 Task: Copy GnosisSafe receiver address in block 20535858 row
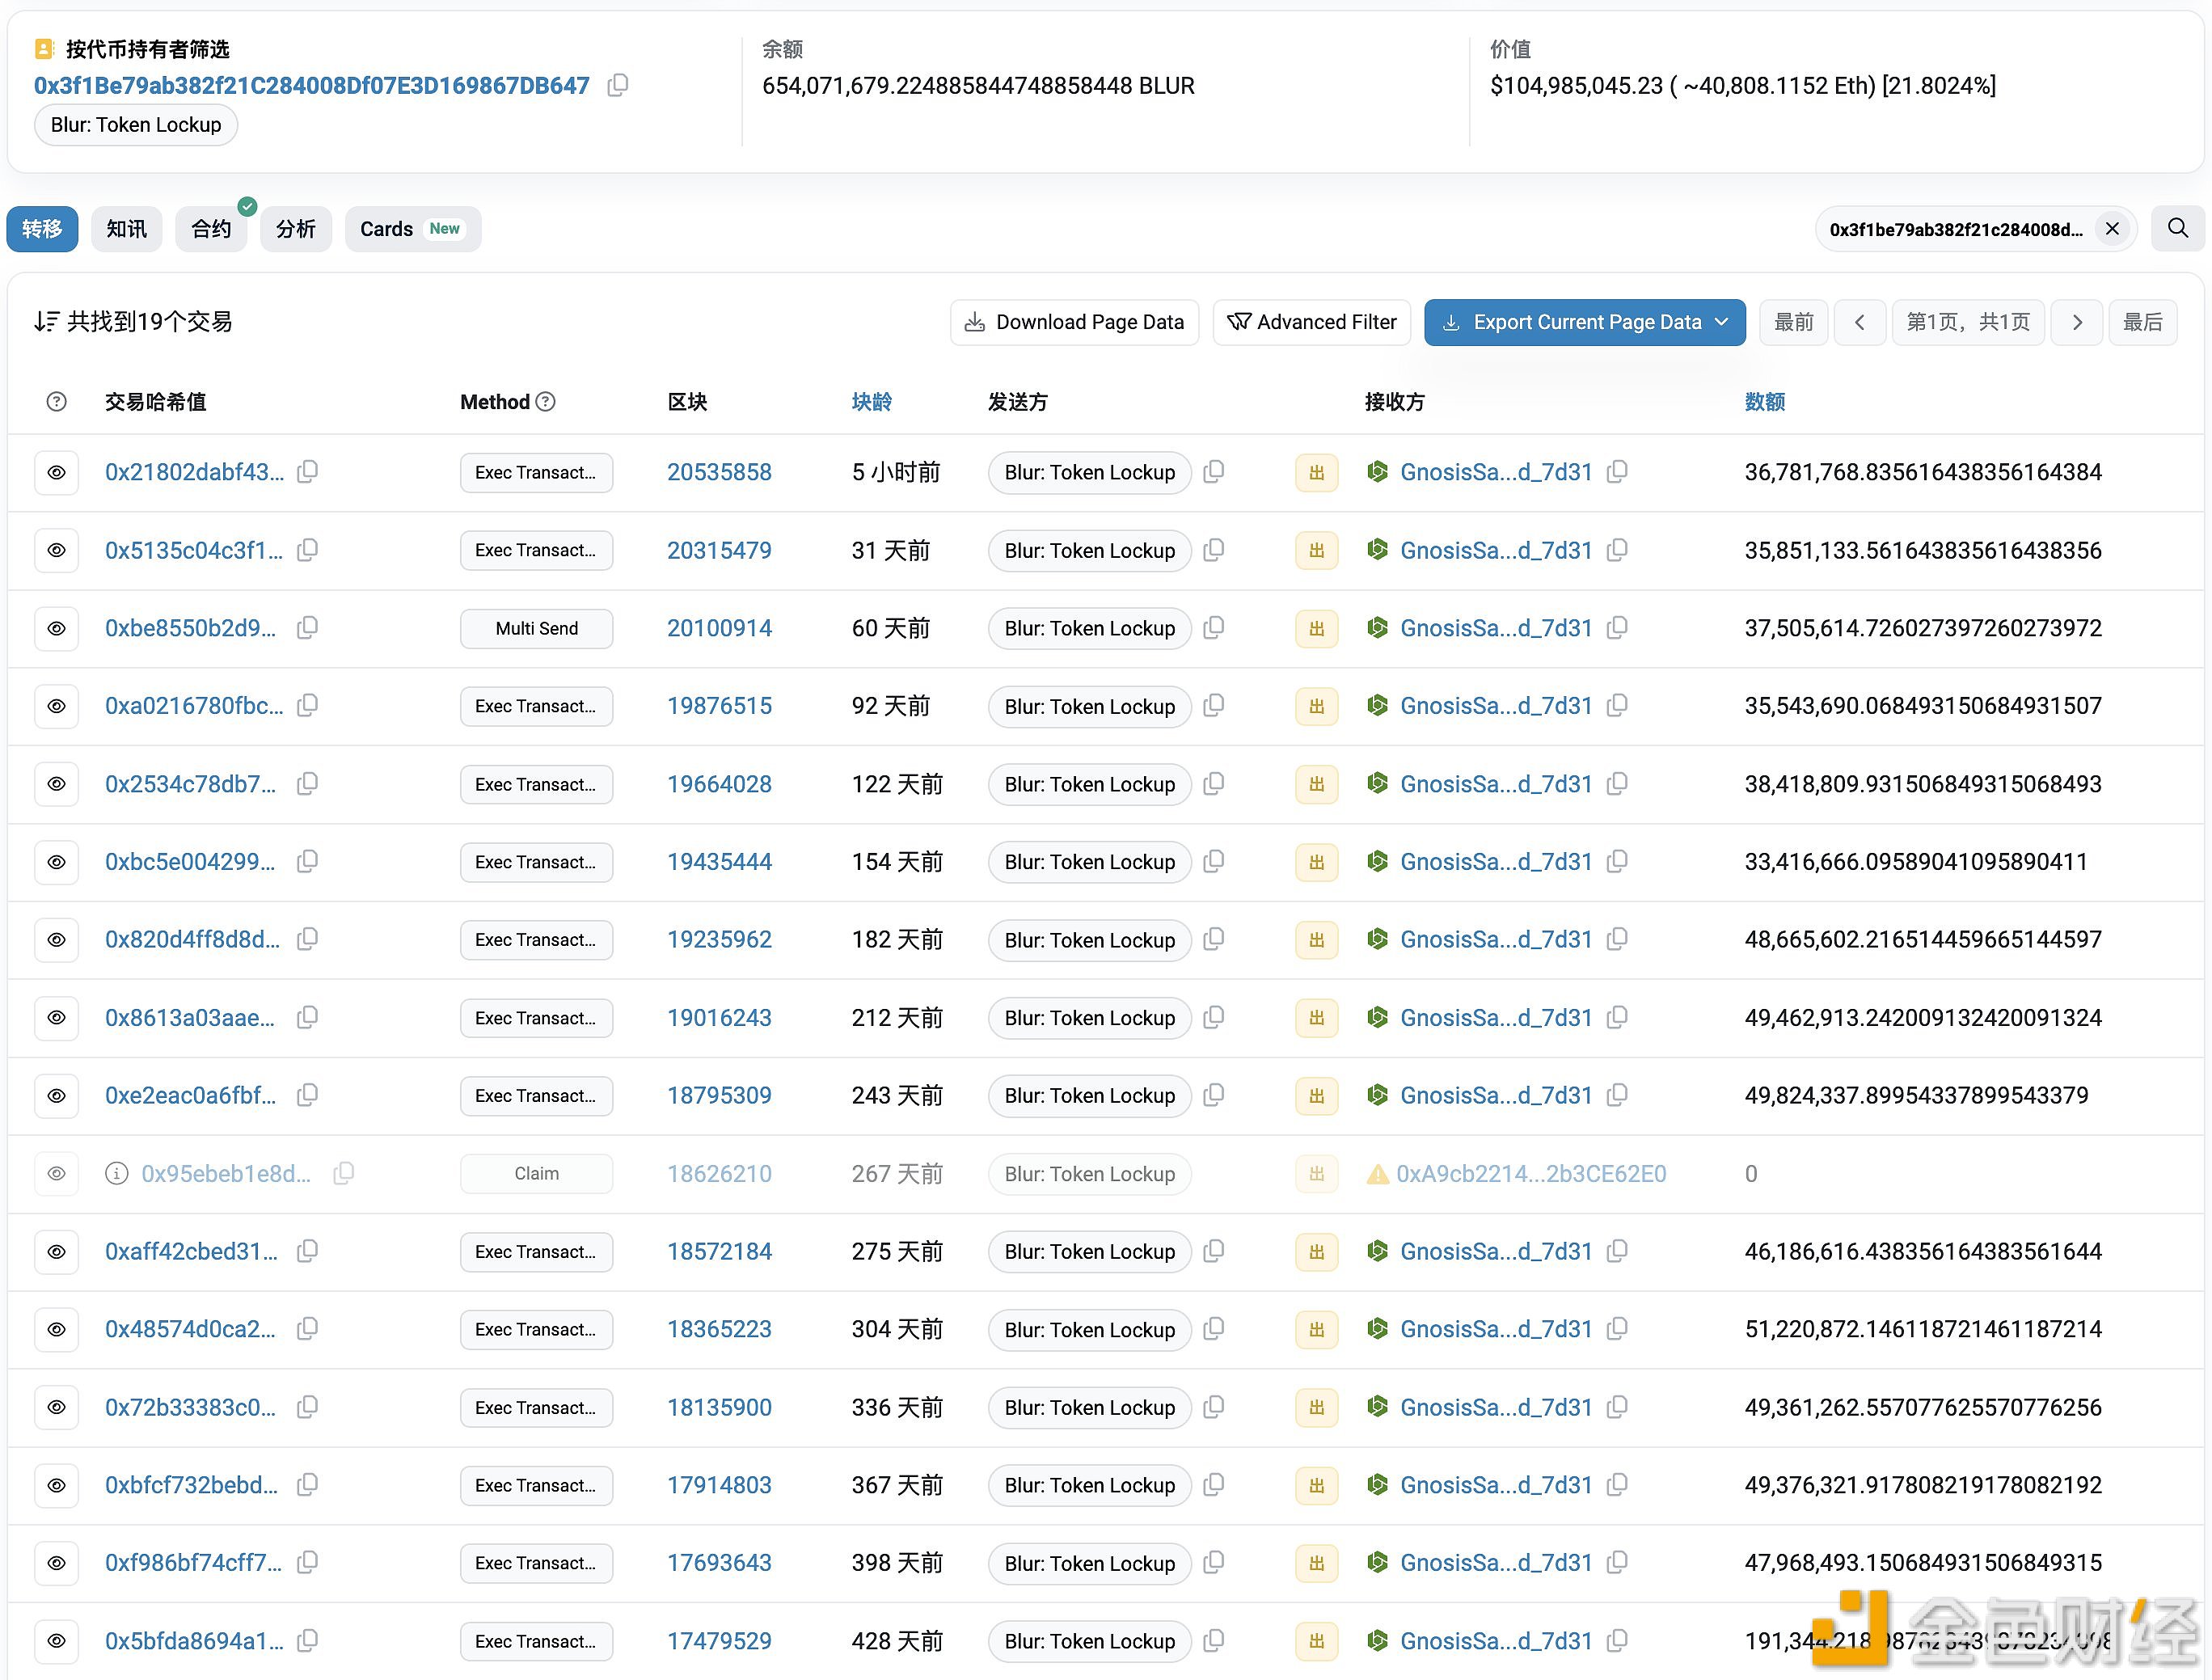pyautogui.click(x=1617, y=471)
